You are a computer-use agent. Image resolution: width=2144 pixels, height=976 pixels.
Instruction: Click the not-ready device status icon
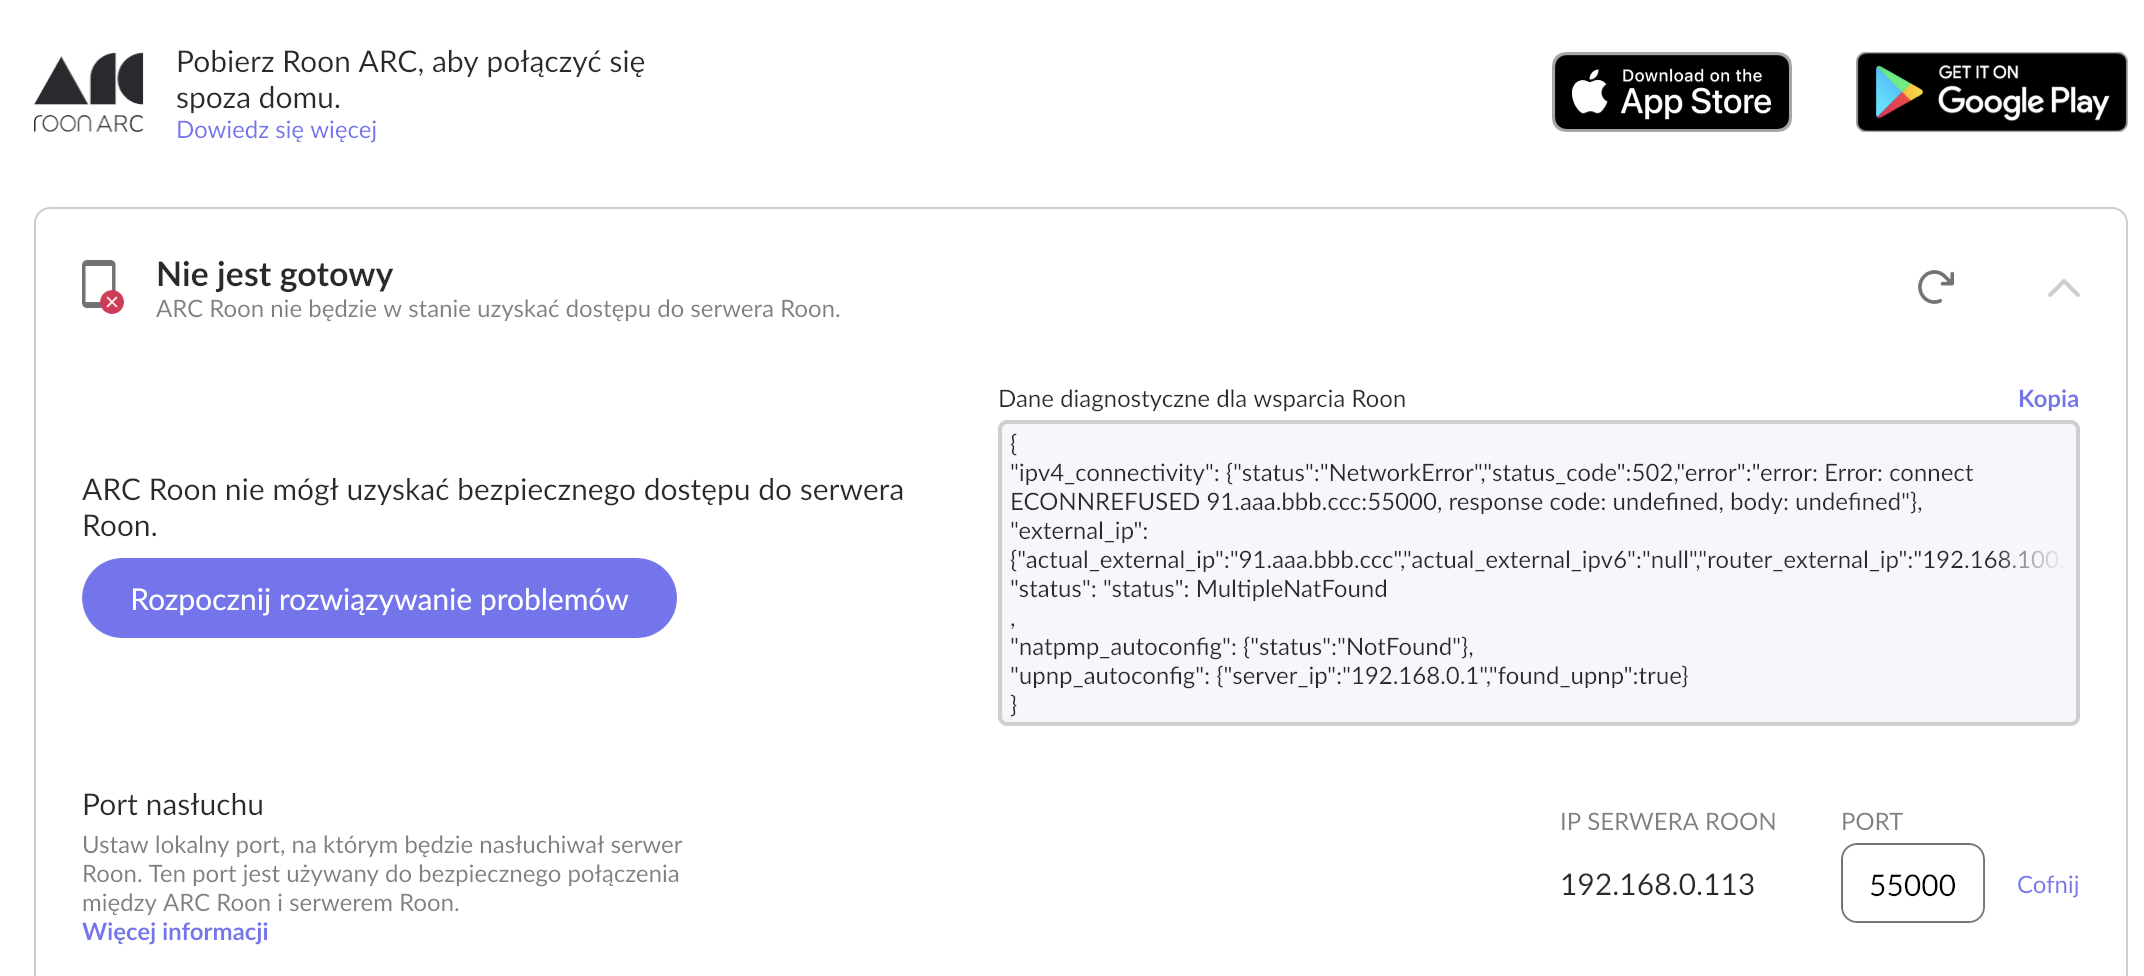[101, 286]
